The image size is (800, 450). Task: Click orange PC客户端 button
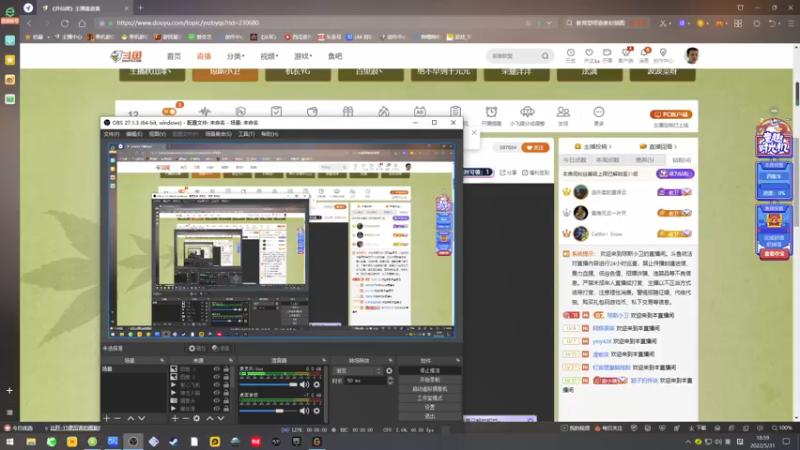pos(670,114)
